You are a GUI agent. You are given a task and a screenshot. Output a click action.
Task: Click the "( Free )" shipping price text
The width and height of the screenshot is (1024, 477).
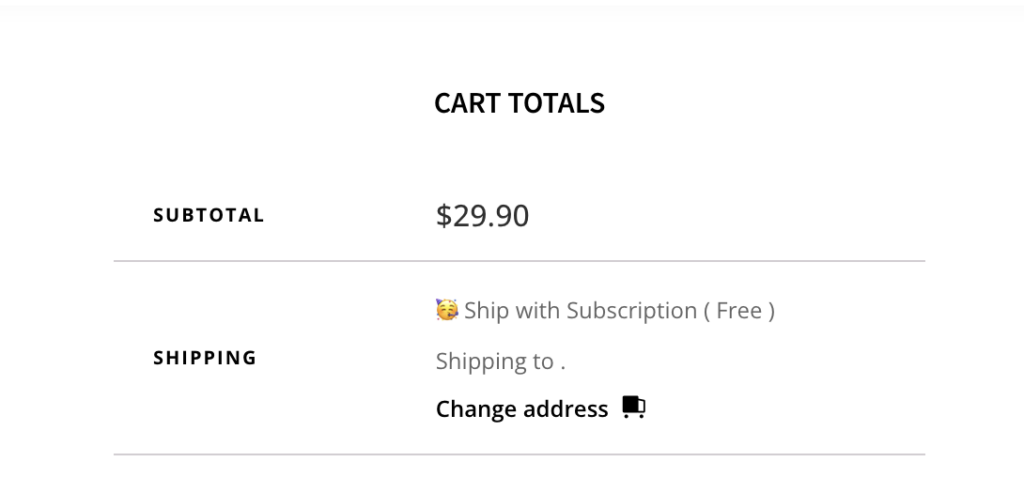coord(739,310)
